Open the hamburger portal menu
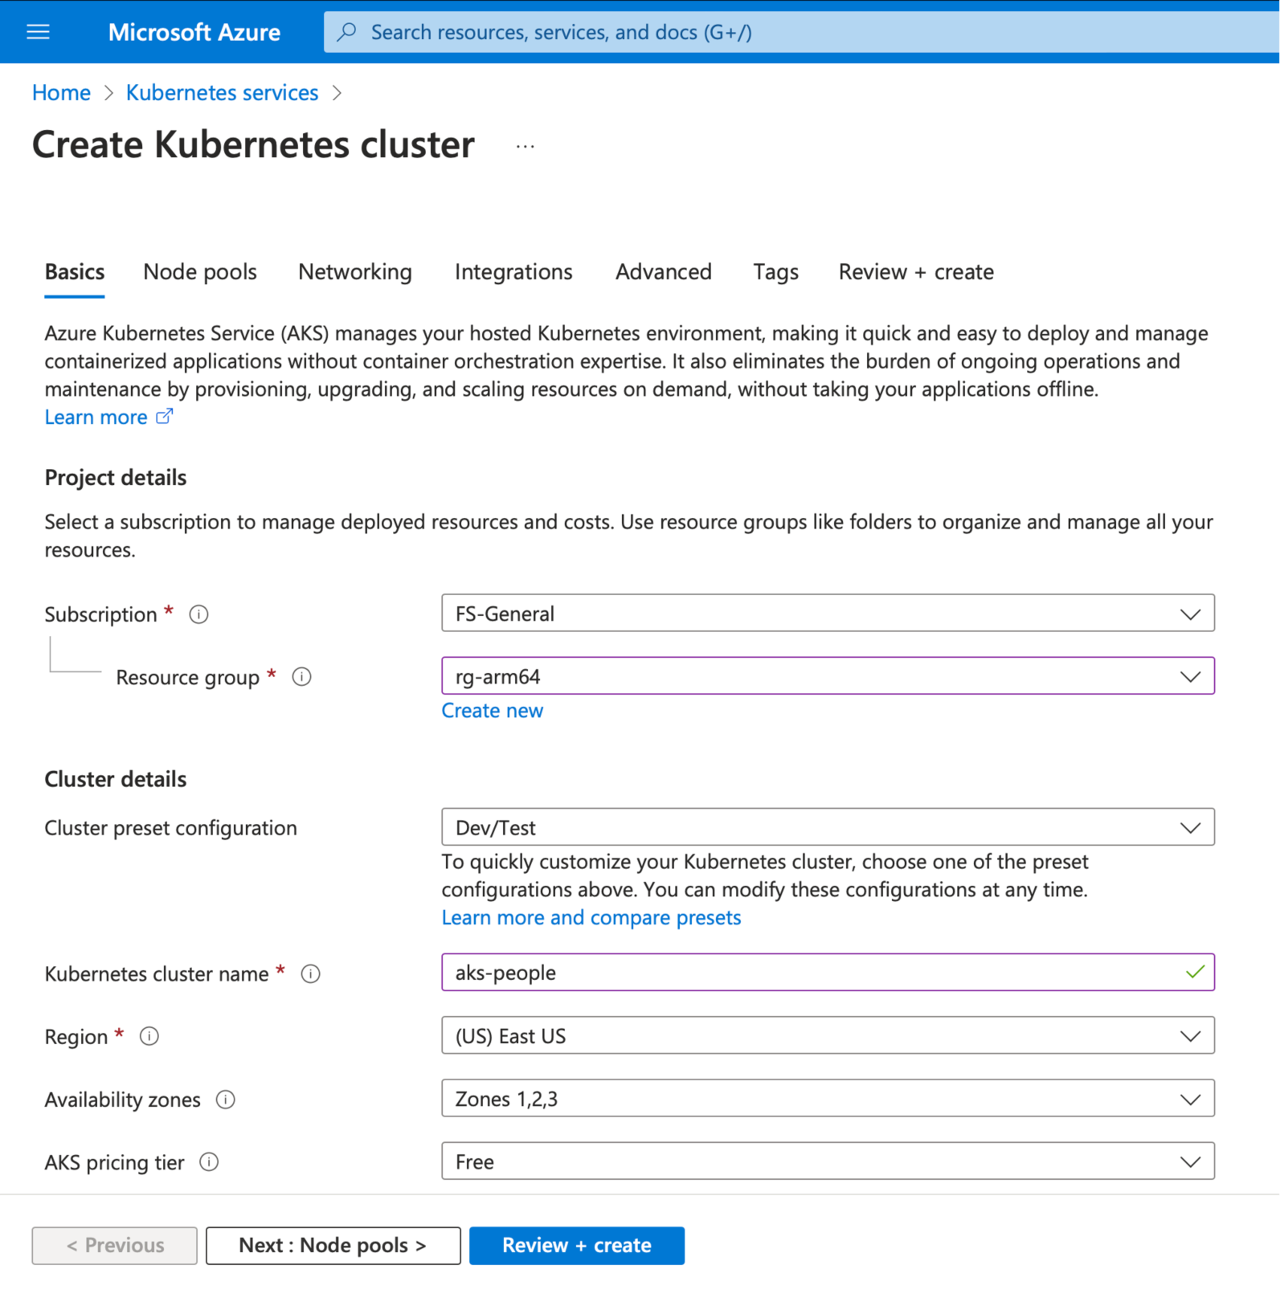 click(x=38, y=32)
